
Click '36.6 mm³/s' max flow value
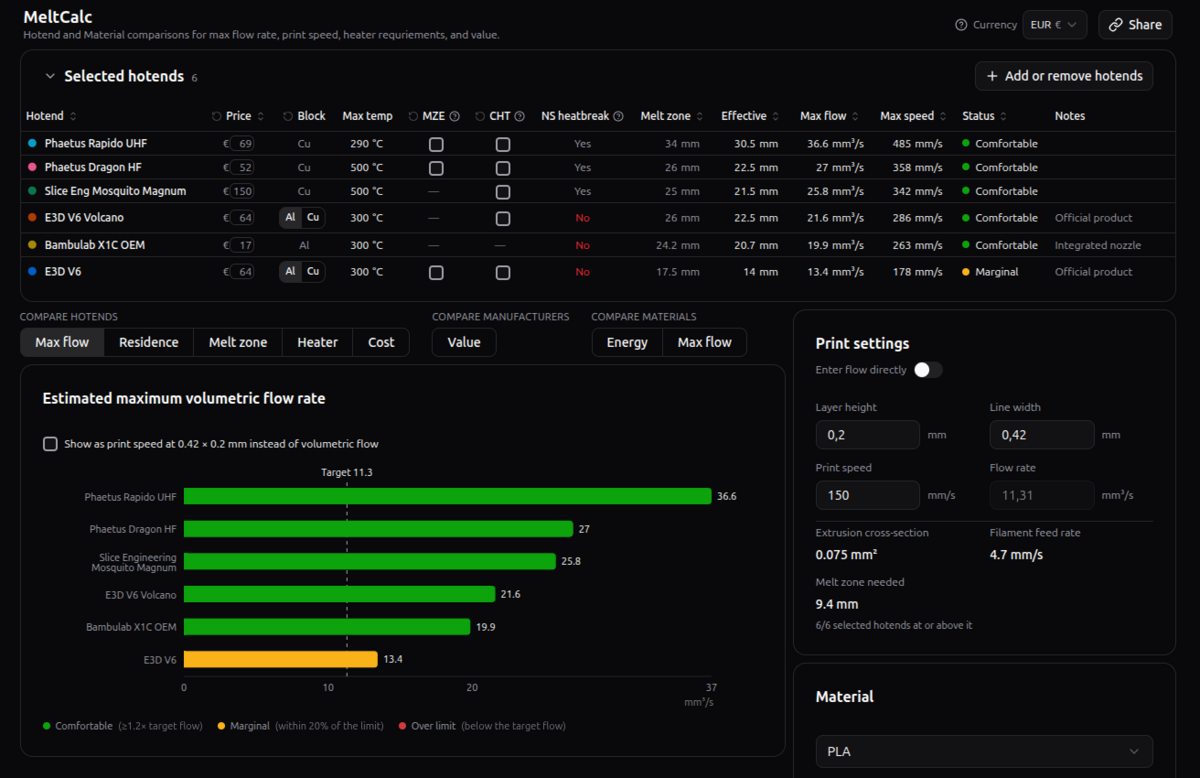pos(835,144)
